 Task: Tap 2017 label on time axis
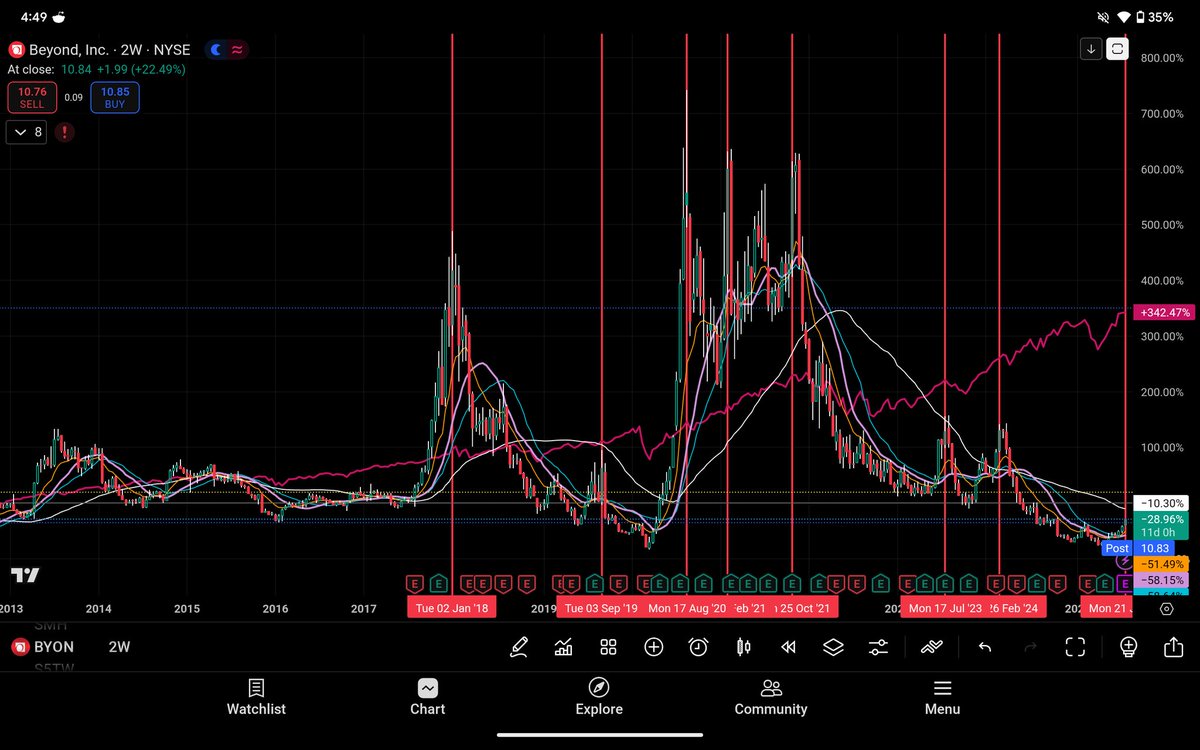pos(363,608)
